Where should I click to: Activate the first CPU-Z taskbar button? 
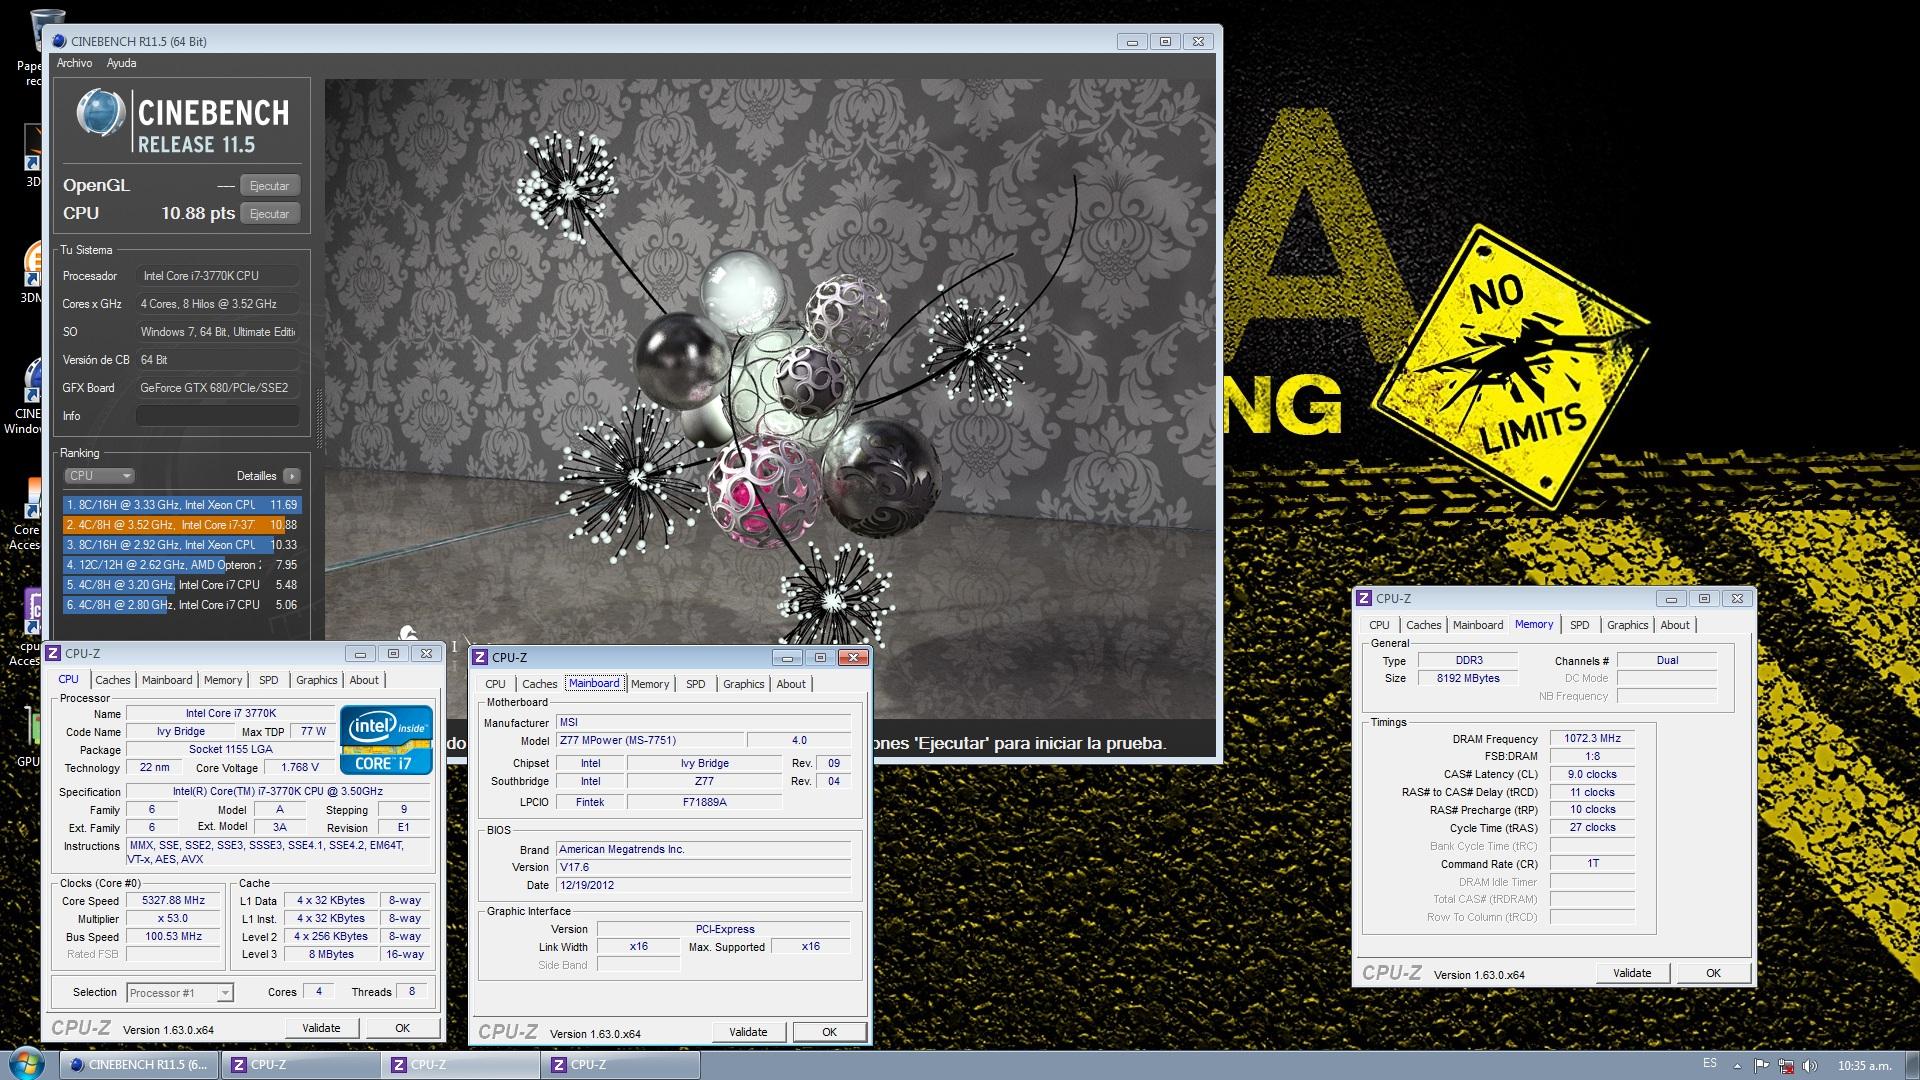pos(300,1065)
